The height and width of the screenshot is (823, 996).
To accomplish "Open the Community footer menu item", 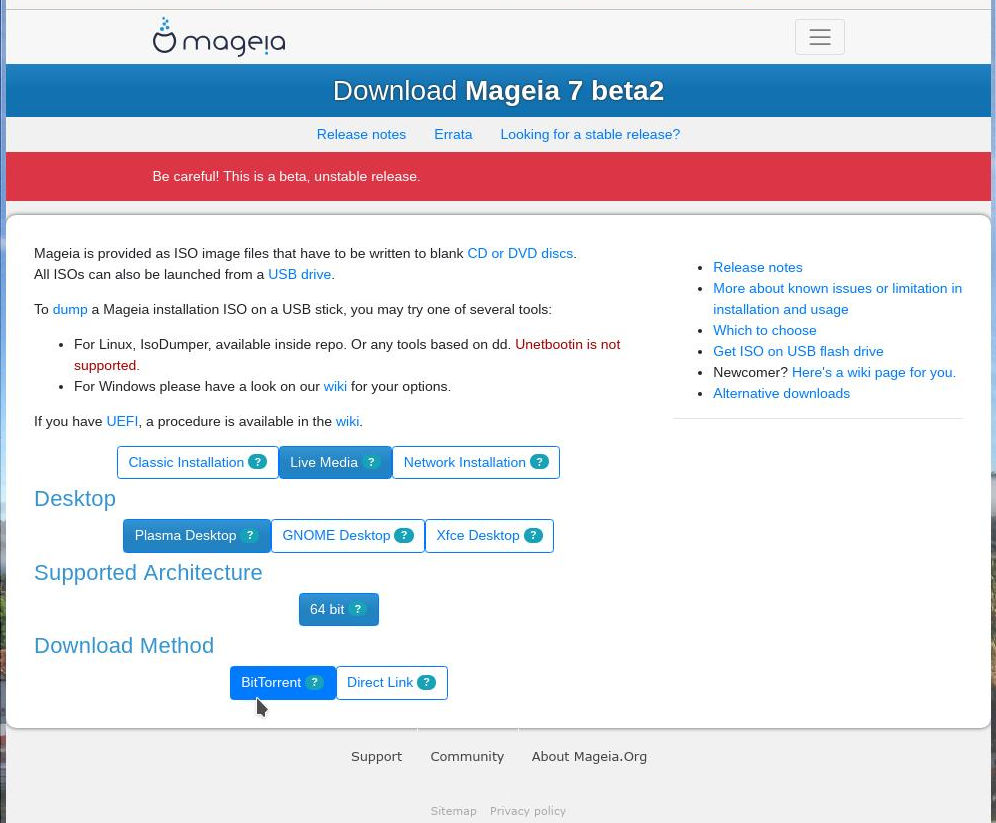I will pyautogui.click(x=467, y=756).
